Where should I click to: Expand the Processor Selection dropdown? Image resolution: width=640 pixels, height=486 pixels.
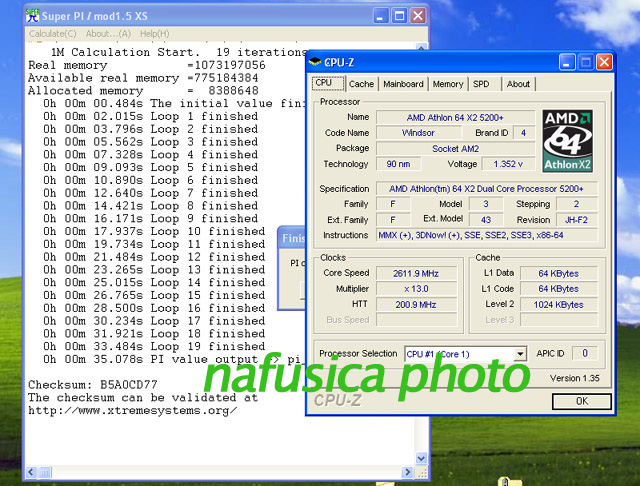pos(520,354)
